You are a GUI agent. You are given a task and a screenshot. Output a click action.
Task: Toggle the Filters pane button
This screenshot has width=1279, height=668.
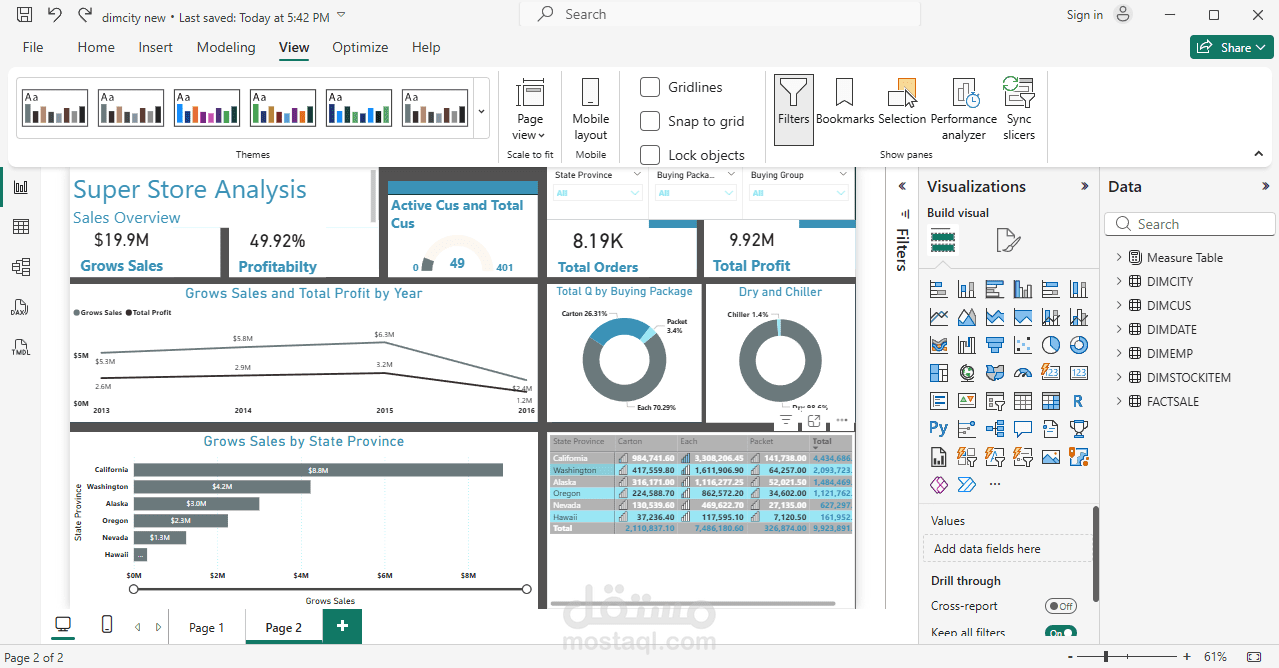[793, 110]
